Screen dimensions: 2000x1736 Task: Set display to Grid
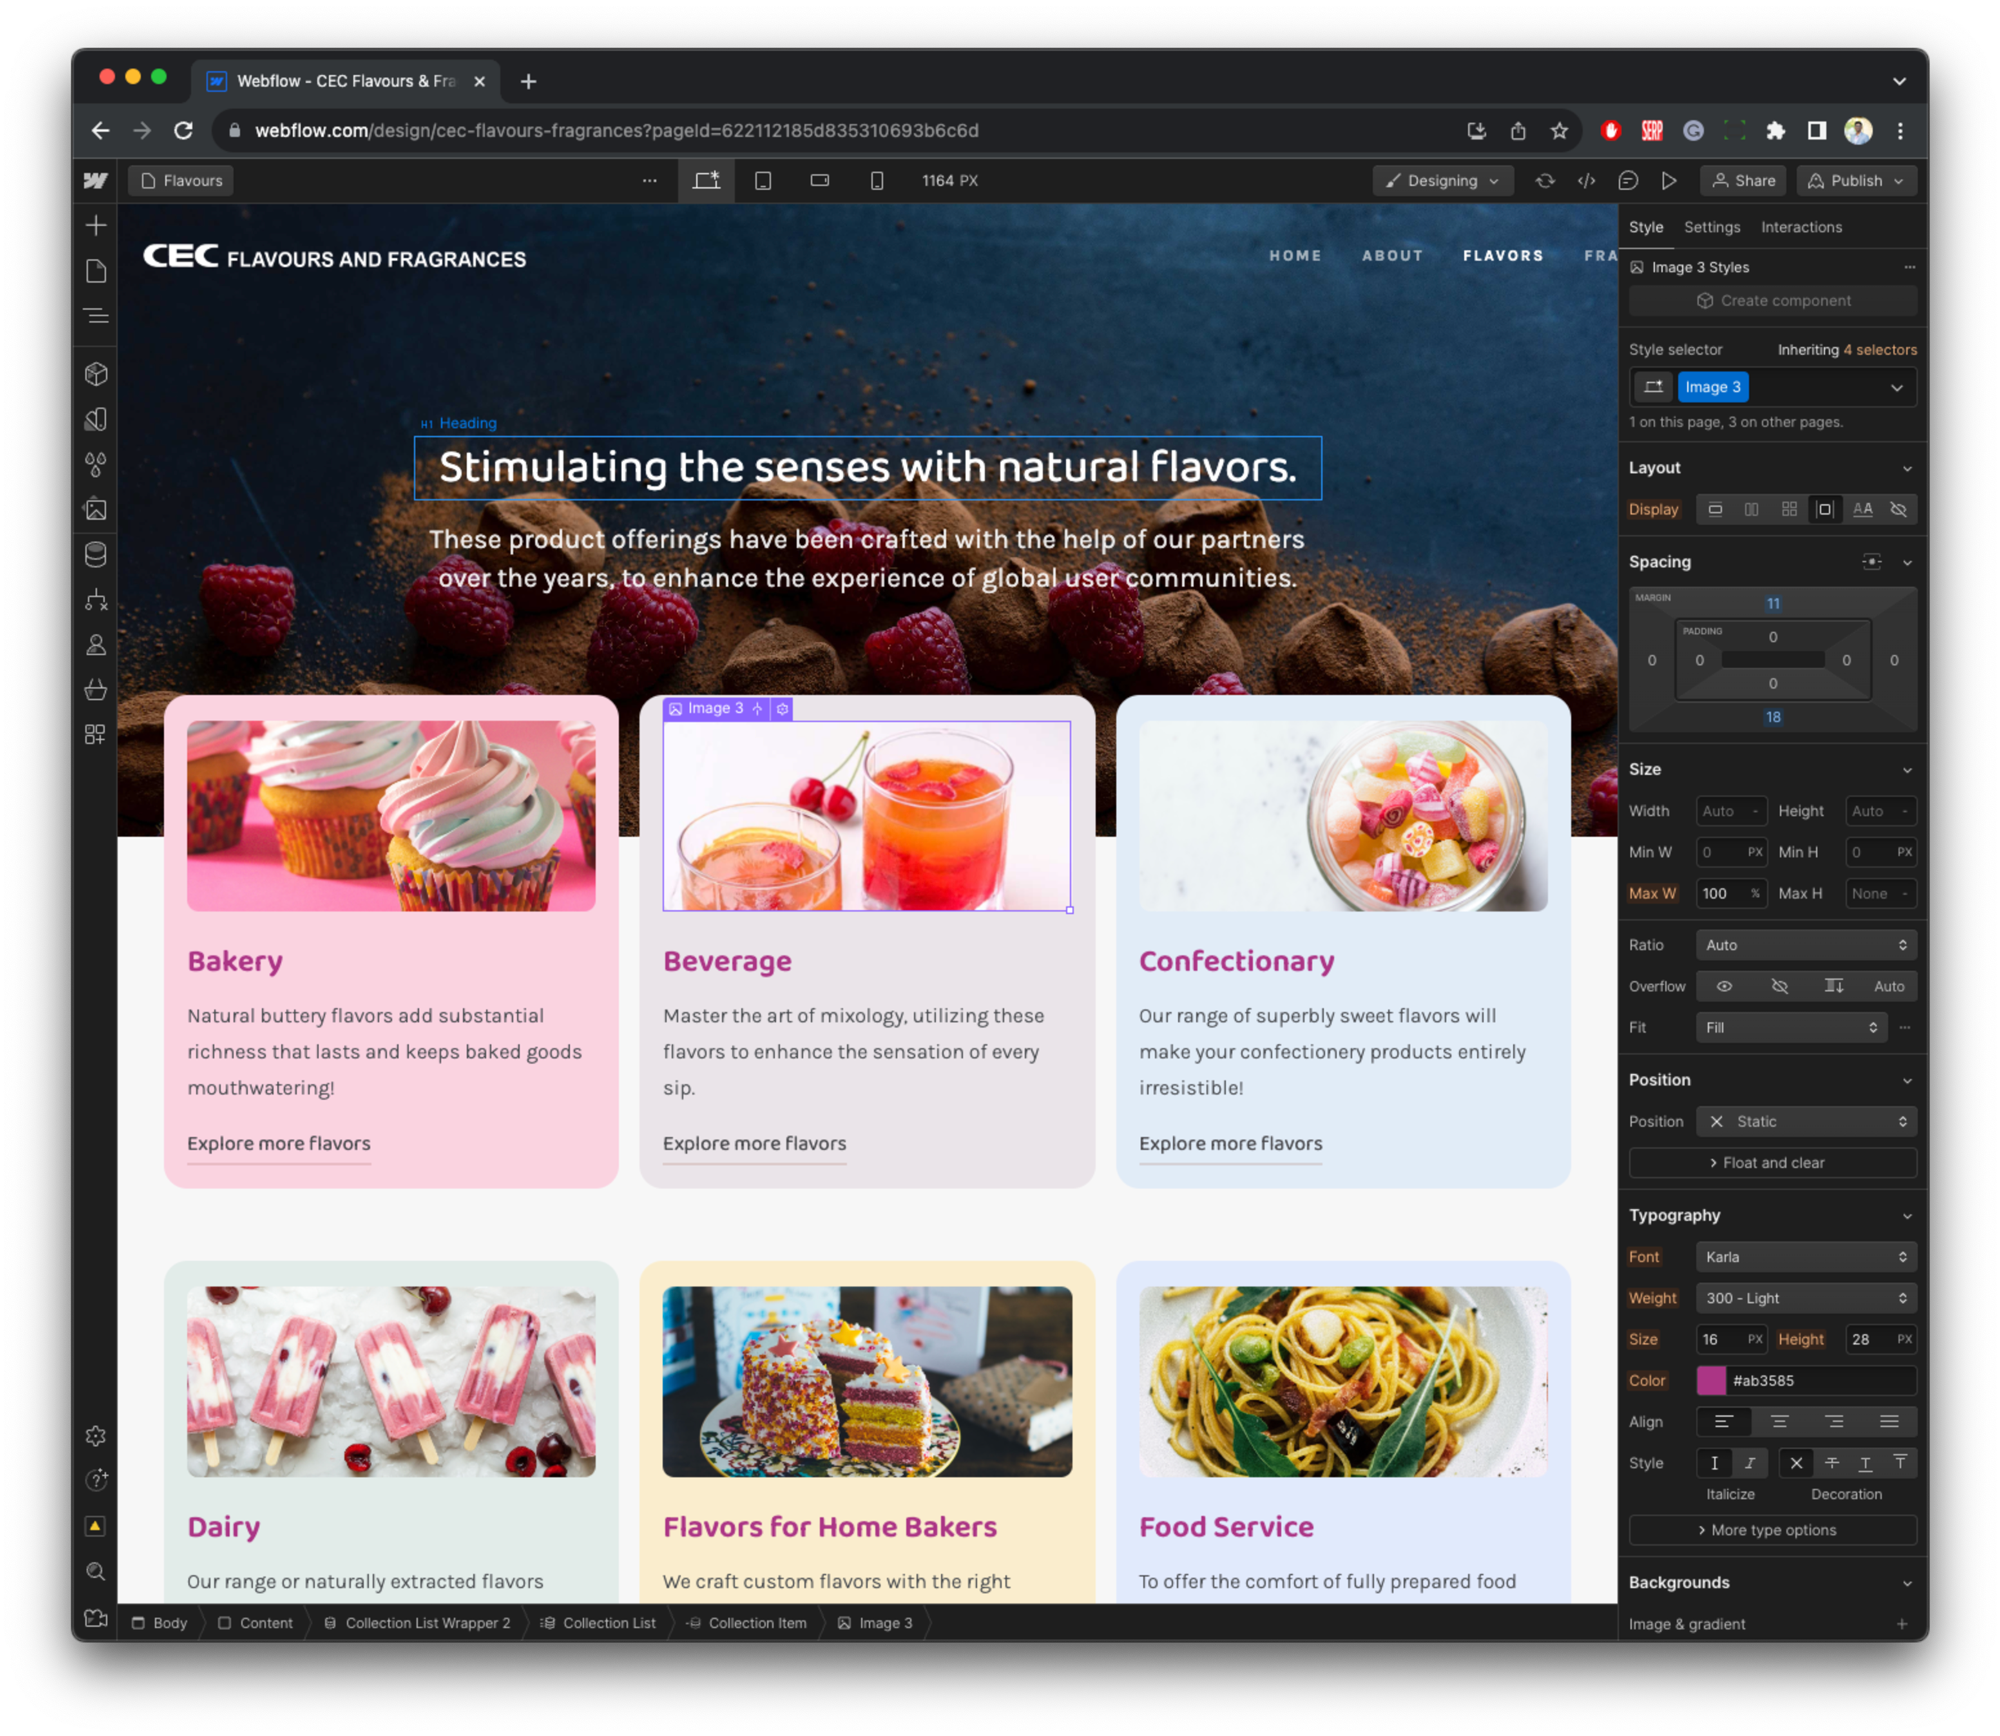coord(1789,510)
